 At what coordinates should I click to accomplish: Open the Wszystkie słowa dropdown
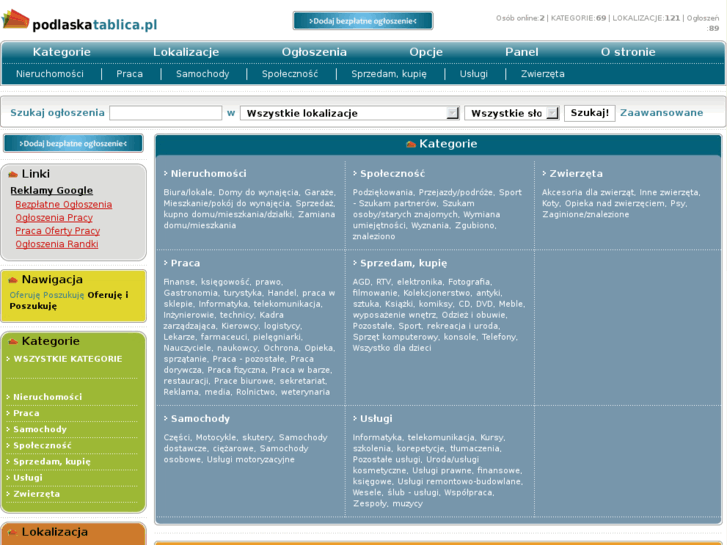click(512, 113)
